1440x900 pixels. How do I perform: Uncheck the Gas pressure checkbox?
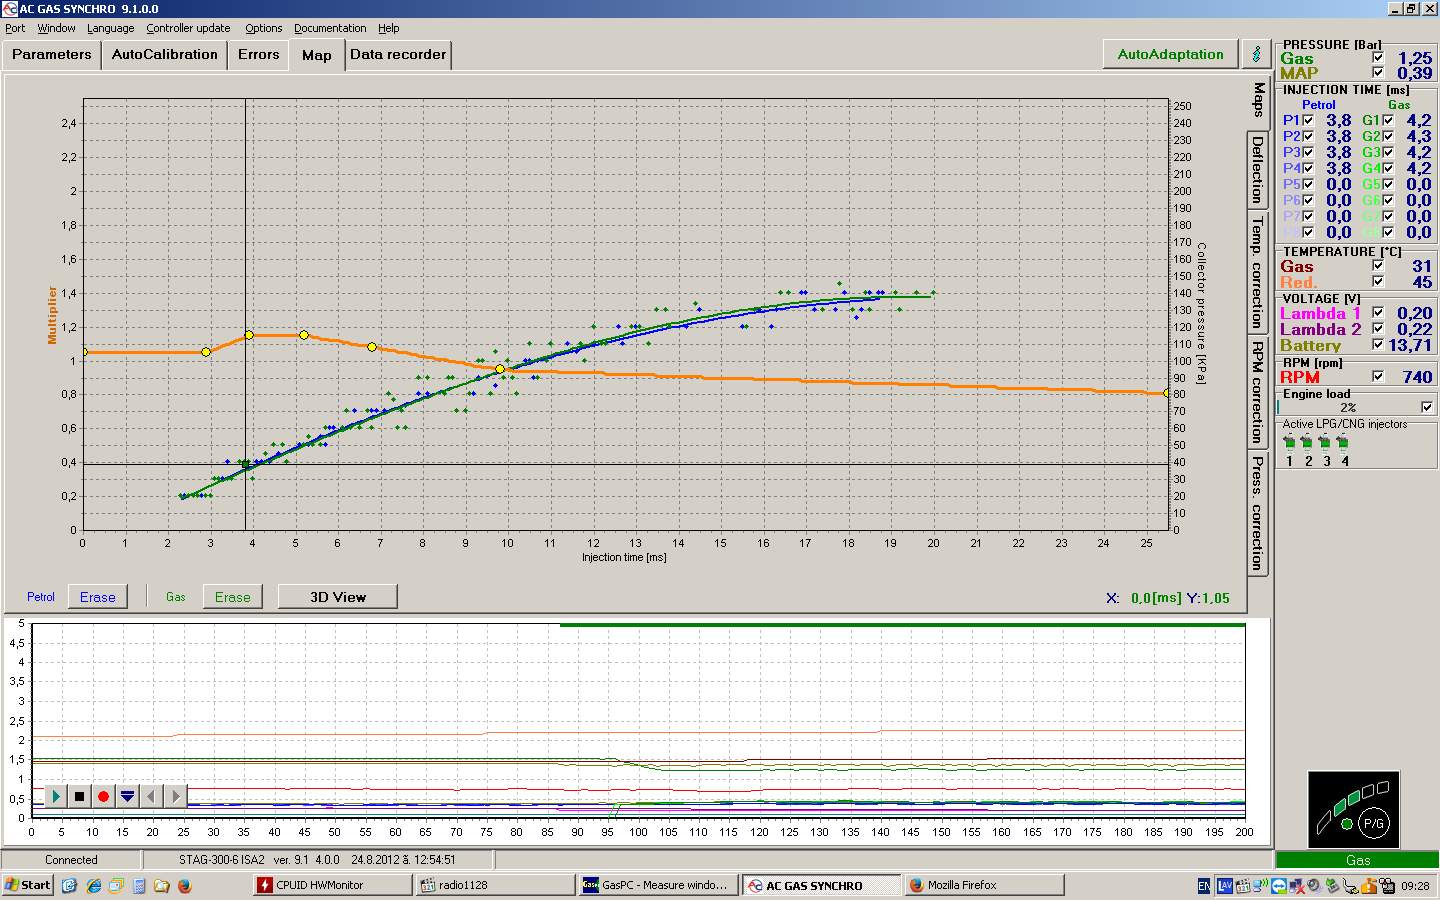click(1378, 58)
